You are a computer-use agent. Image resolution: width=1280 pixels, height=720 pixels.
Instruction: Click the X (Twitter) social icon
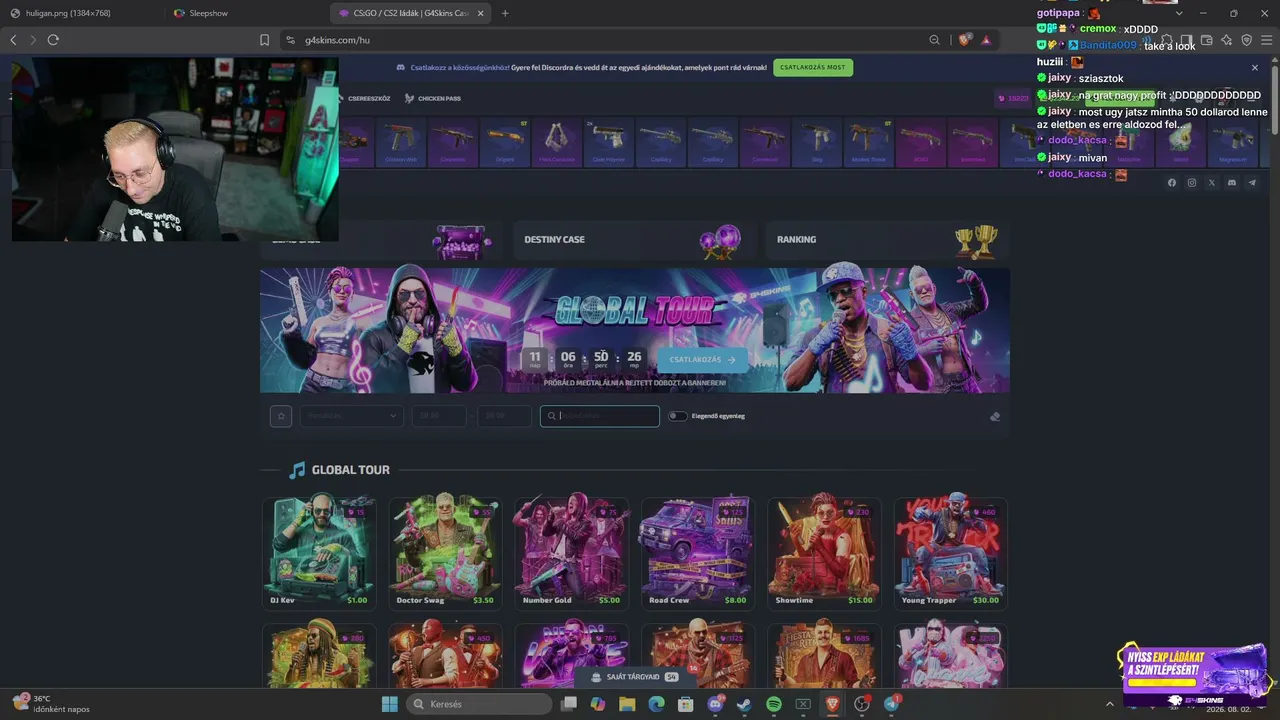[1212, 183]
